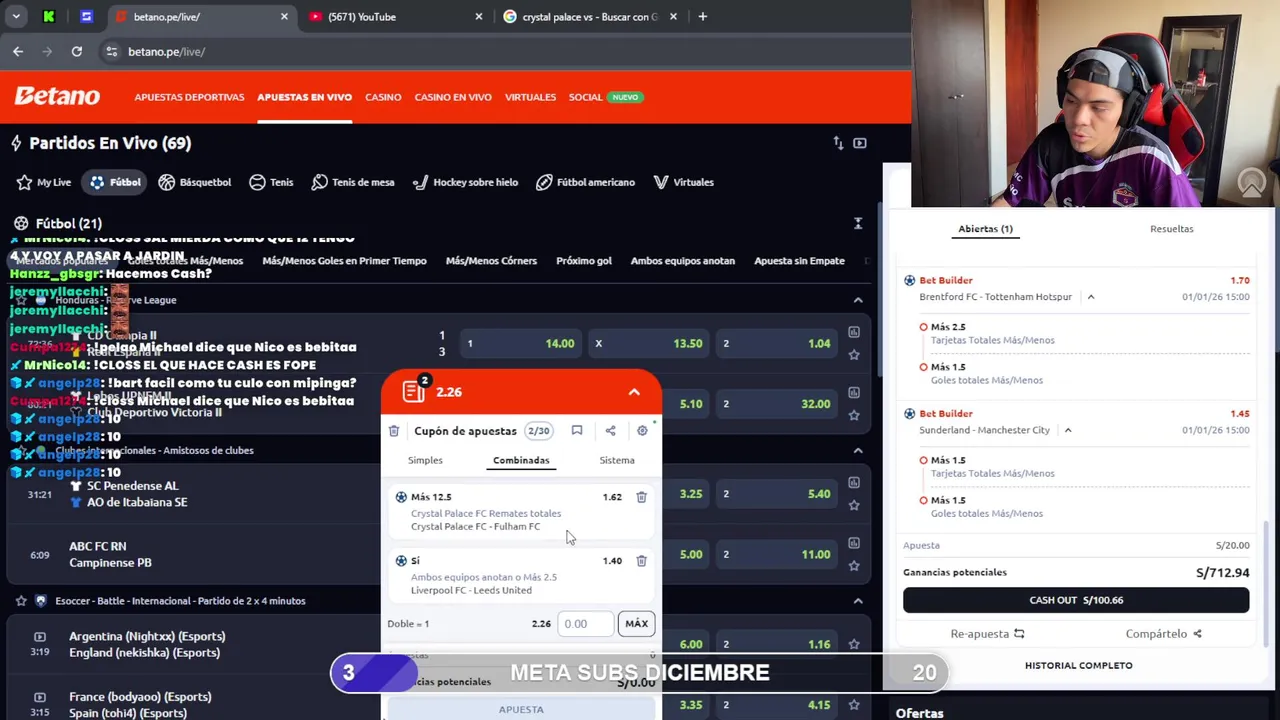The height and width of the screenshot is (720, 1280).
Task: Open video stream for Argentina (Nightxx) match
Action: [x=40, y=636]
